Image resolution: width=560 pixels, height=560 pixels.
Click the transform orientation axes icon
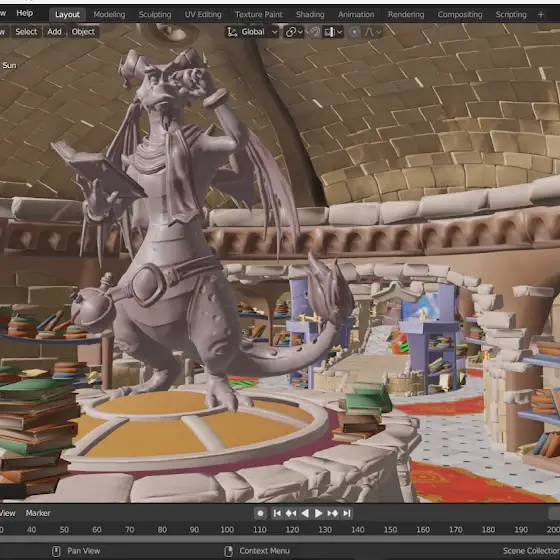coord(232,32)
